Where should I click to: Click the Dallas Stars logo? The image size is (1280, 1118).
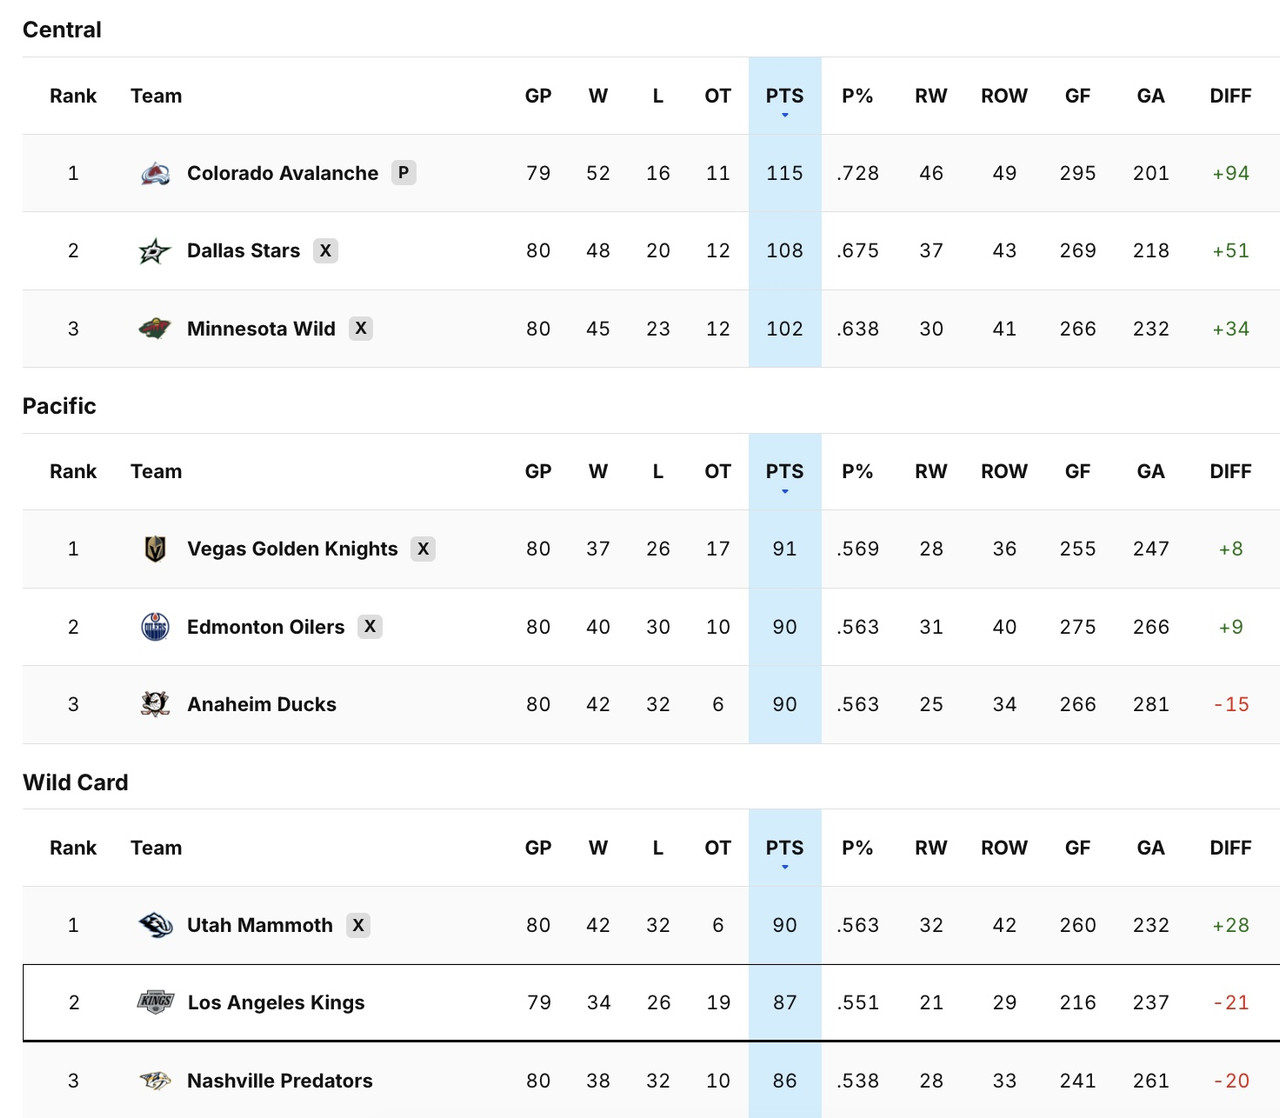pos(155,250)
